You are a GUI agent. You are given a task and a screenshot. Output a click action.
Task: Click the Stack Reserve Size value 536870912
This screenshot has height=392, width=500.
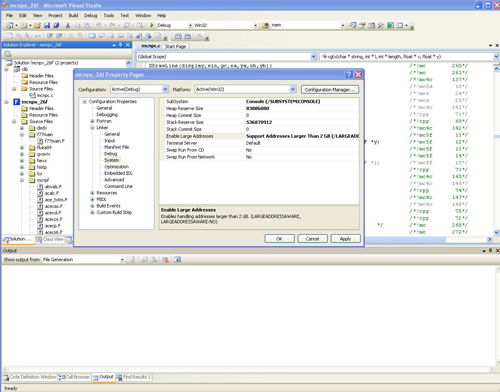click(259, 122)
